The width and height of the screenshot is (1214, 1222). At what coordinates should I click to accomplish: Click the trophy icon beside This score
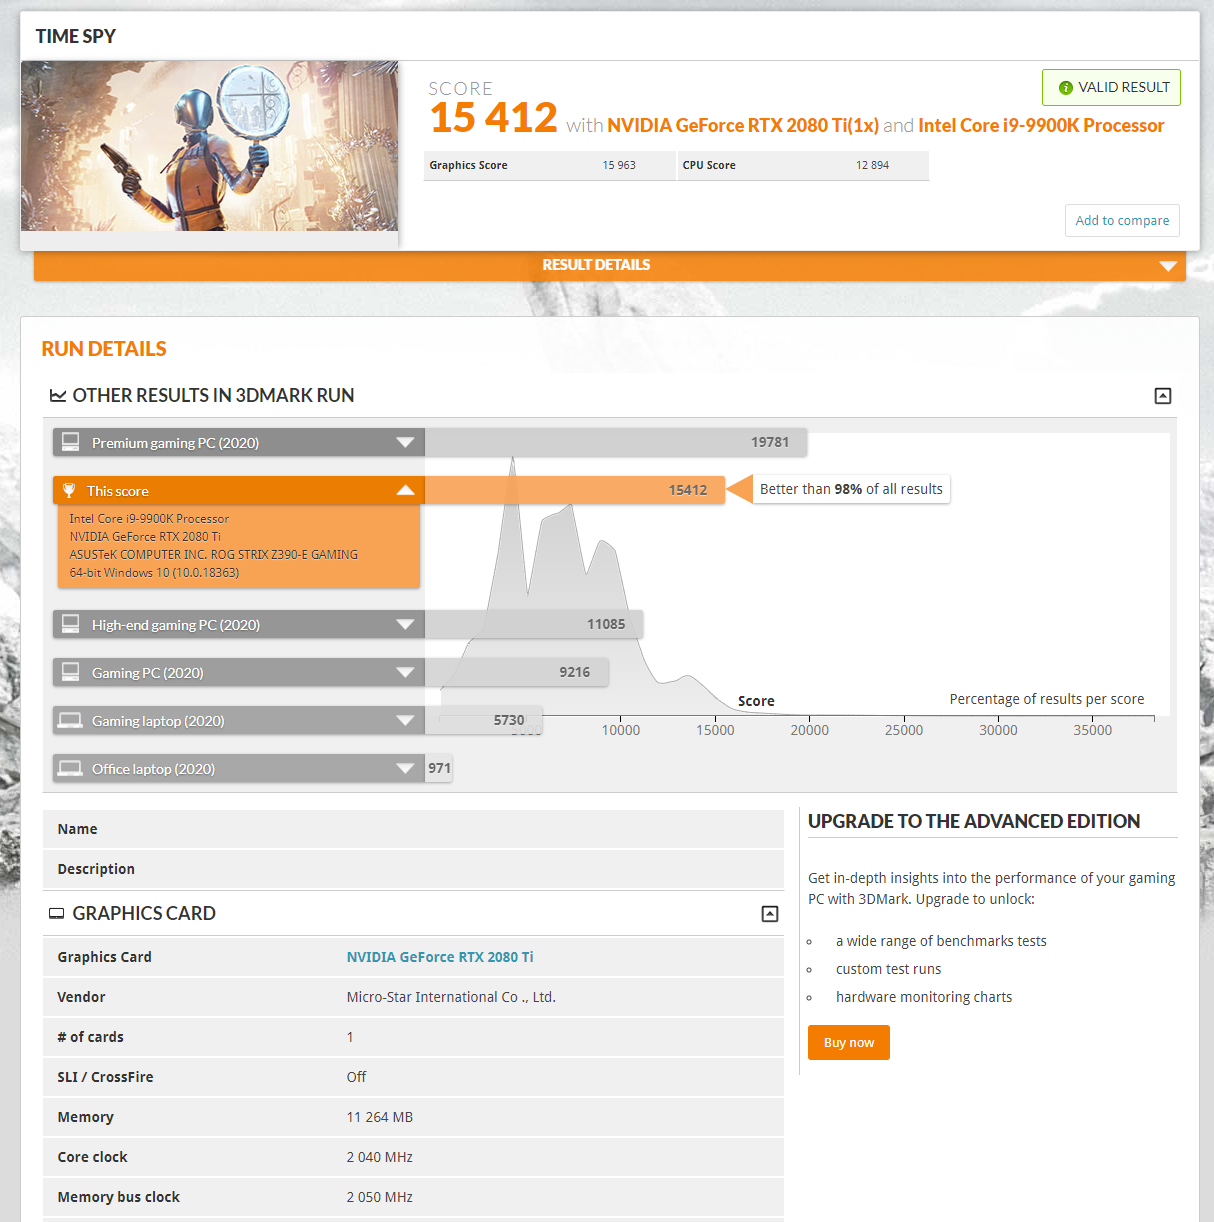coord(69,490)
